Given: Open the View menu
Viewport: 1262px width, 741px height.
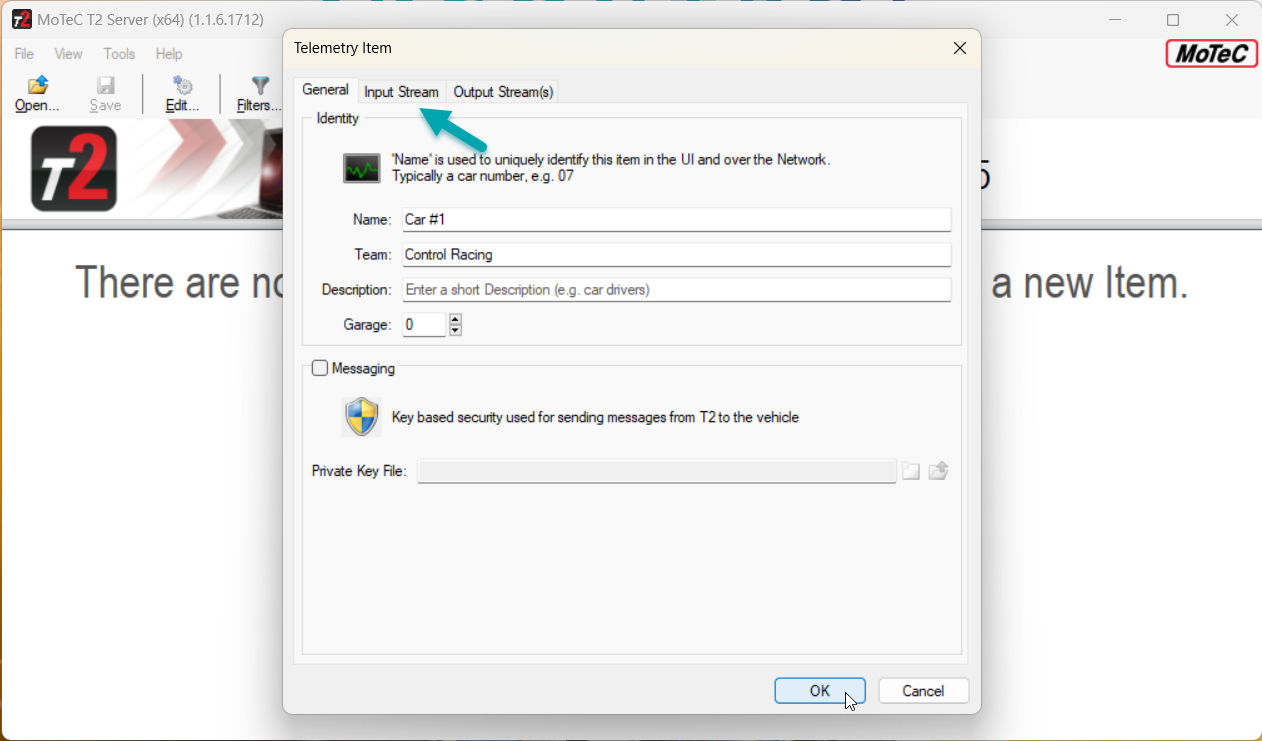Looking at the screenshot, I should click(68, 54).
